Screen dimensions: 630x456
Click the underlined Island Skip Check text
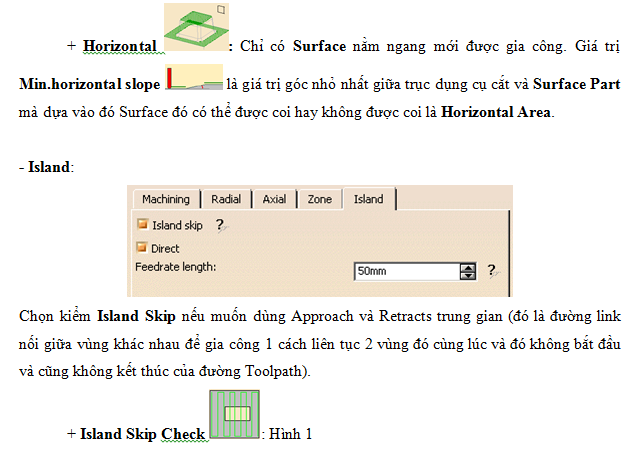142,434
